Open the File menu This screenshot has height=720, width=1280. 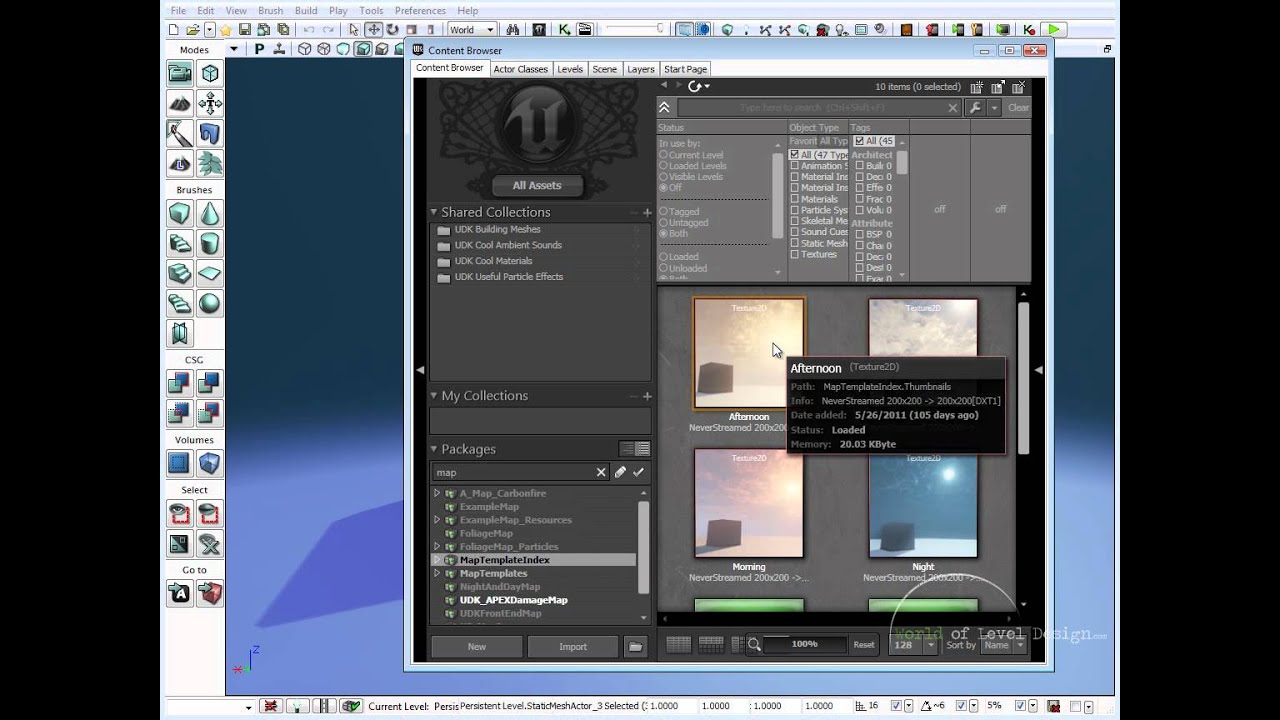pos(178,10)
